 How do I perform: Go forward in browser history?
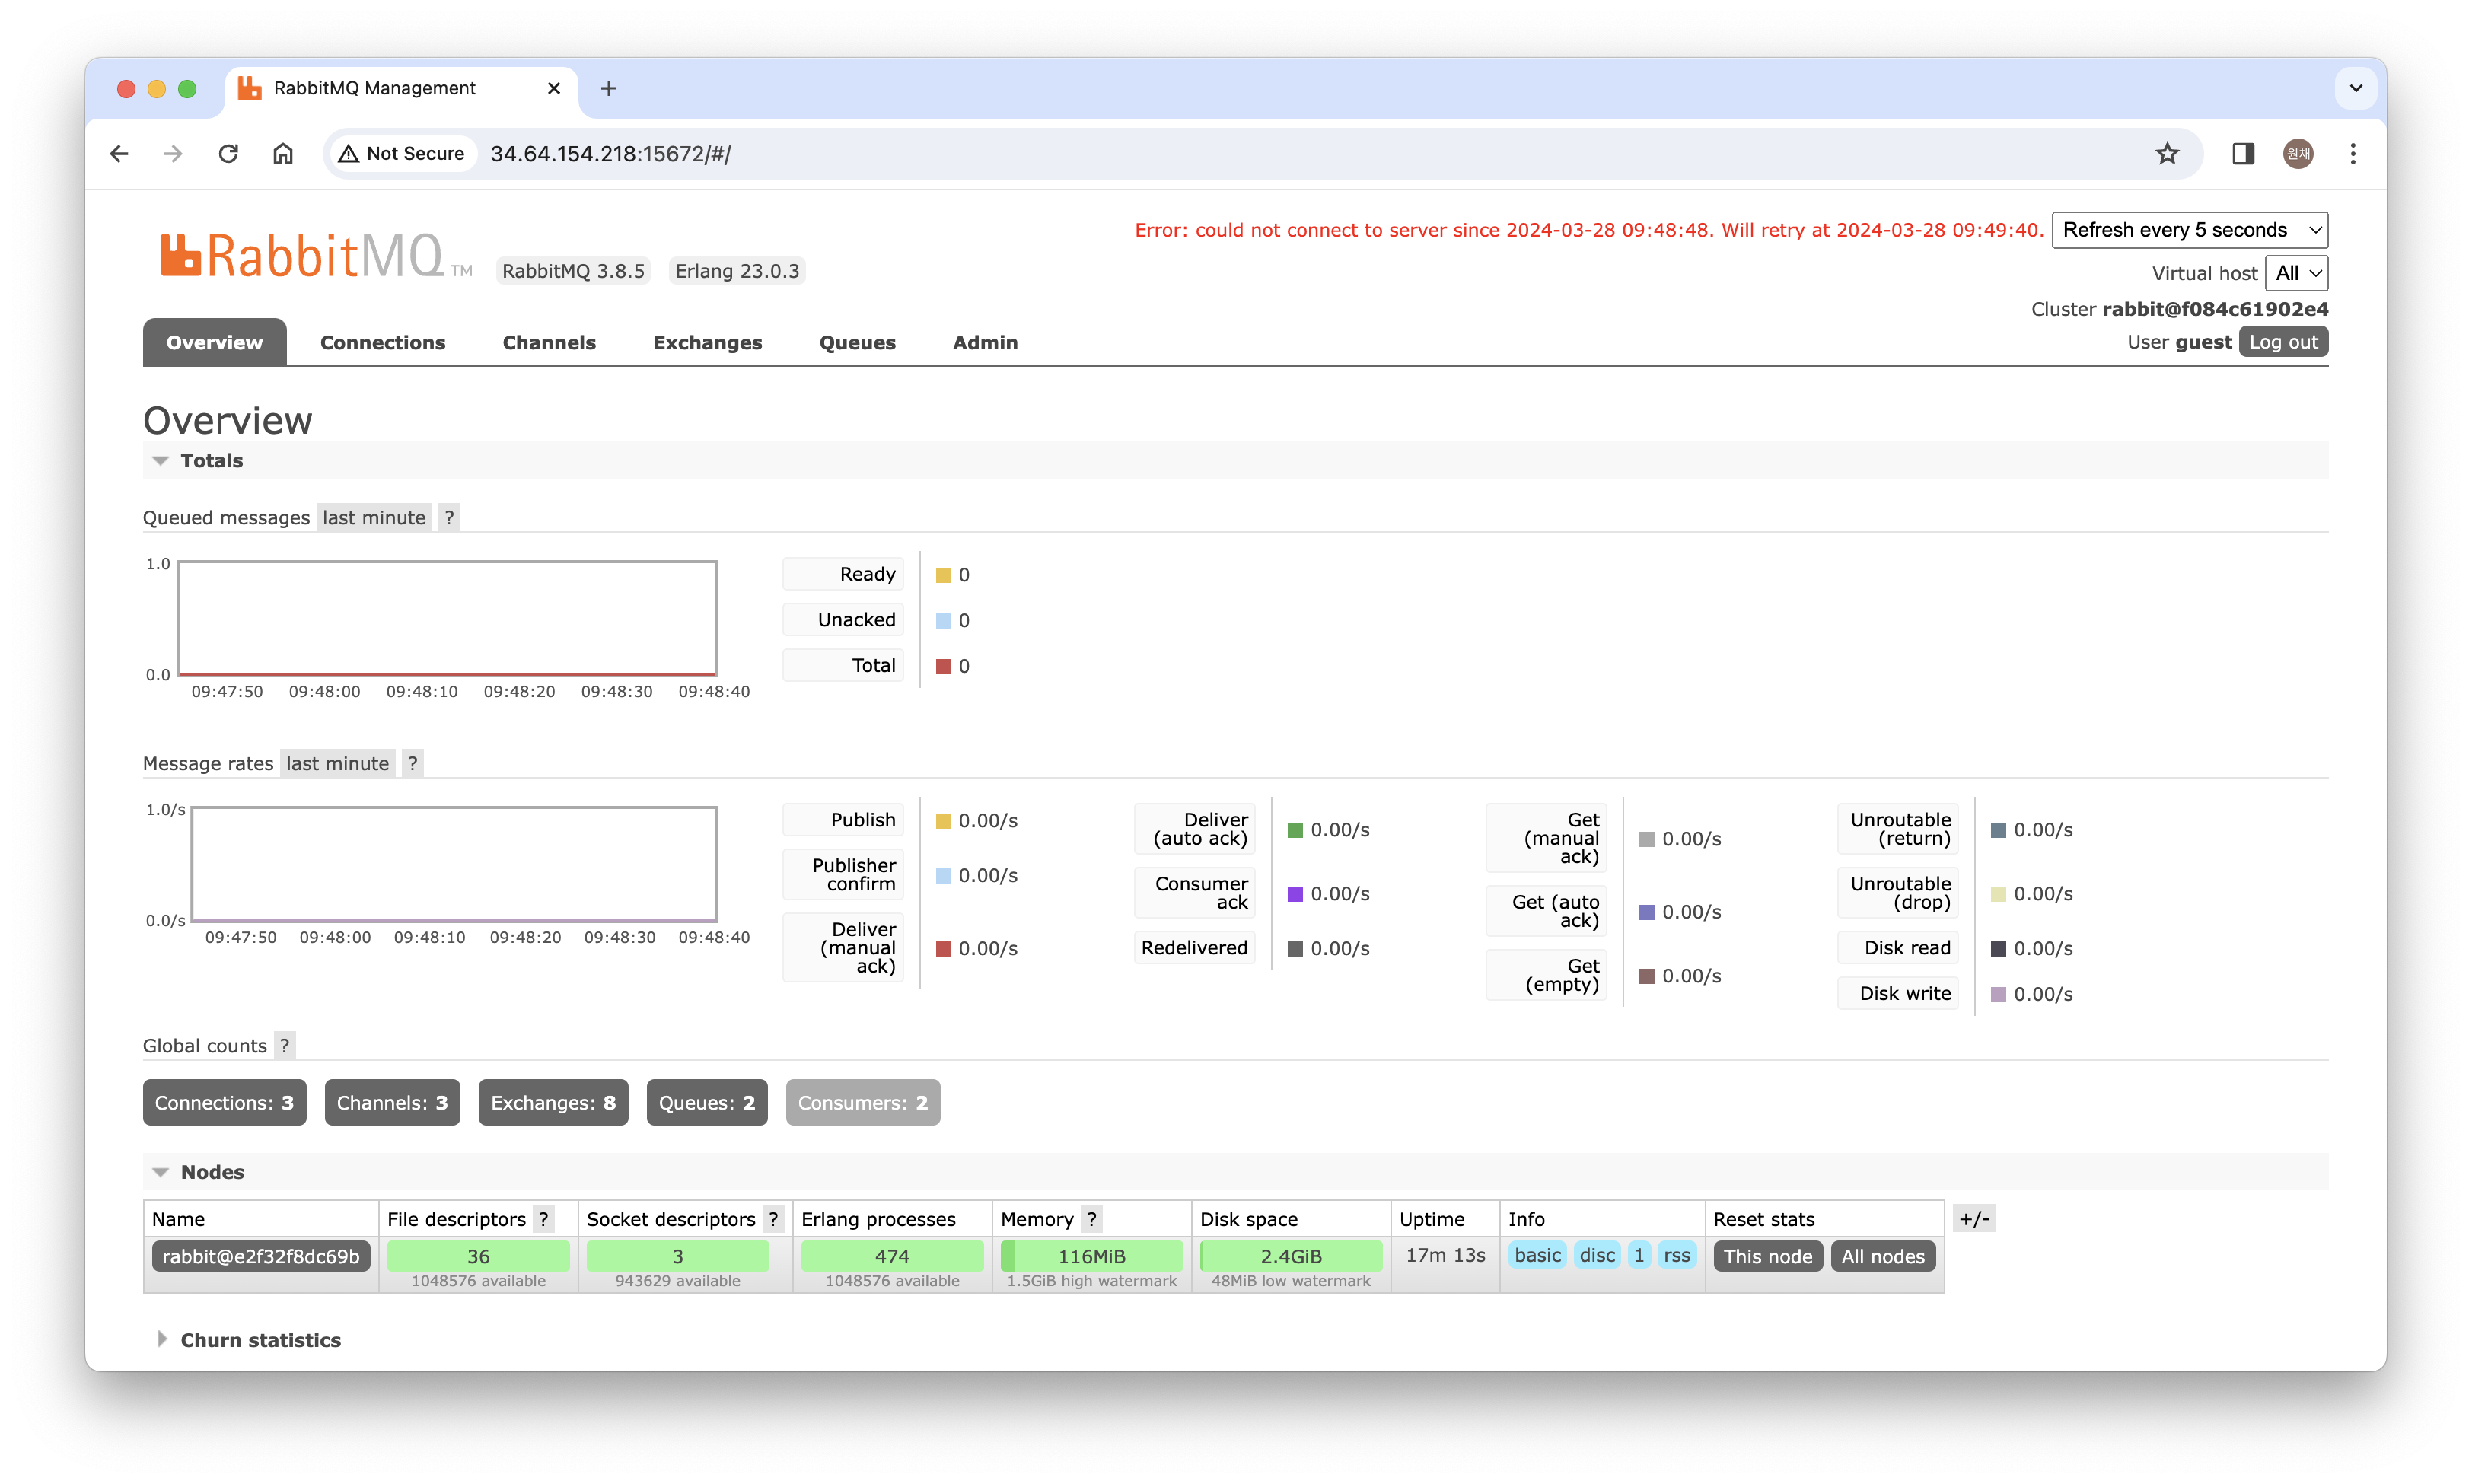[x=173, y=154]
